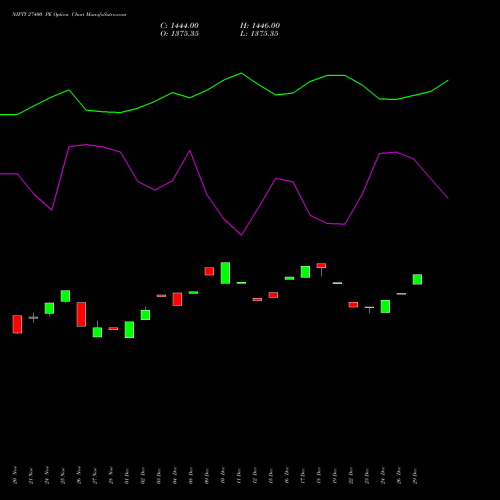
Task: Click the 16 Dec date label
Action: click(287, 475)
